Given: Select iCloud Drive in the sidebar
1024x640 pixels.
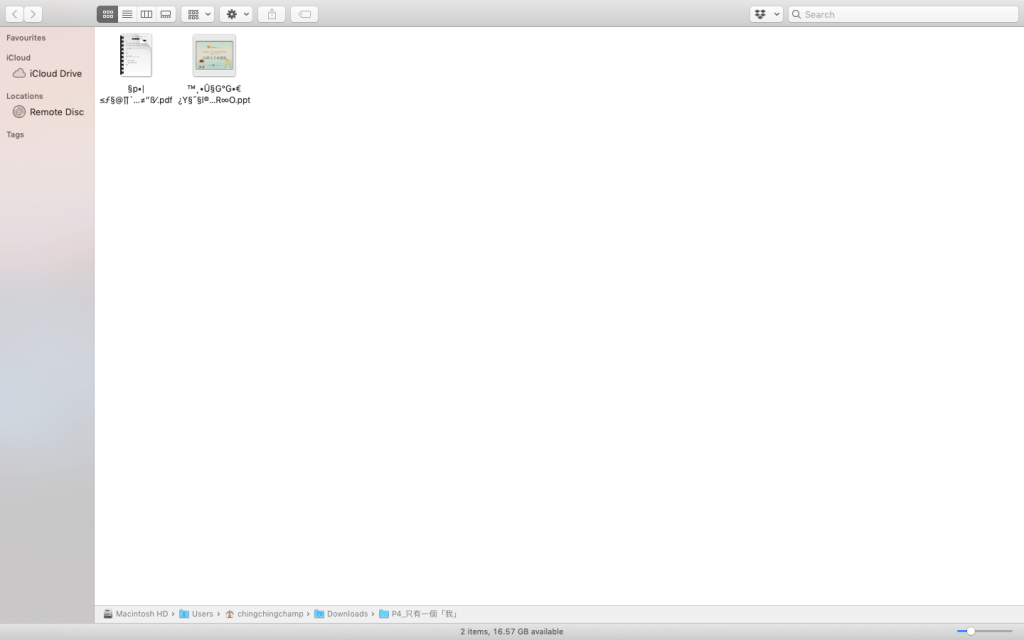Looking at the screenshot, I should [x=55, y=74].
